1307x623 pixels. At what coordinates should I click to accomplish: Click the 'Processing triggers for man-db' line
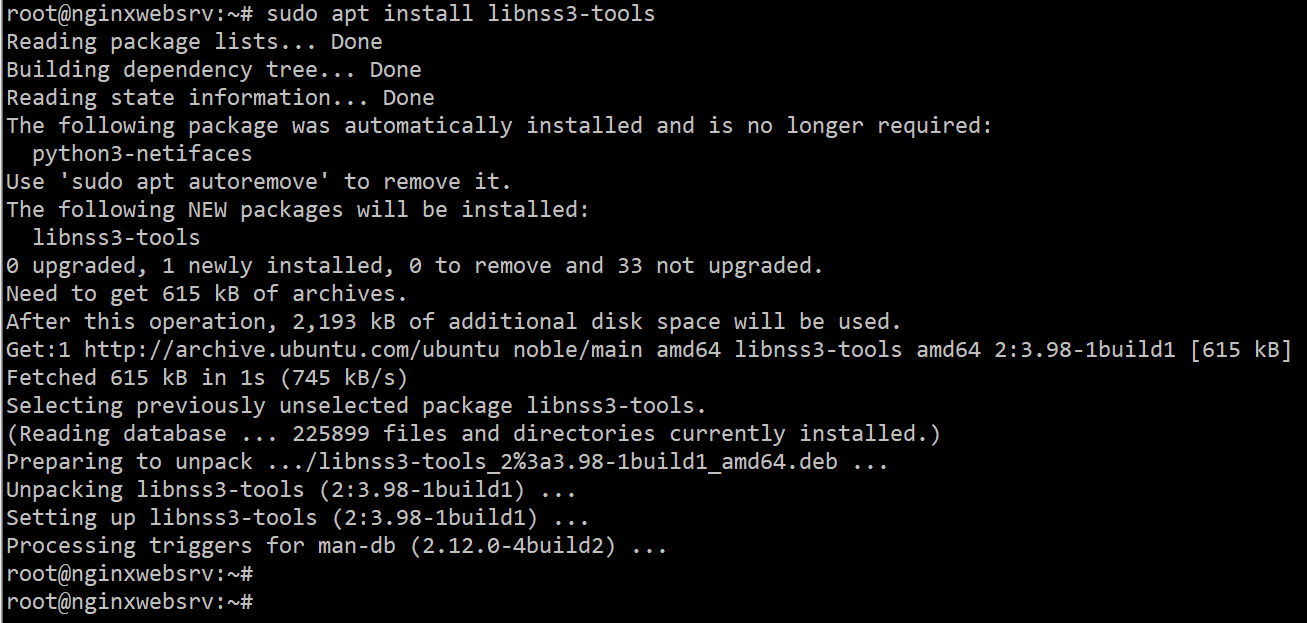pos(336,546)
